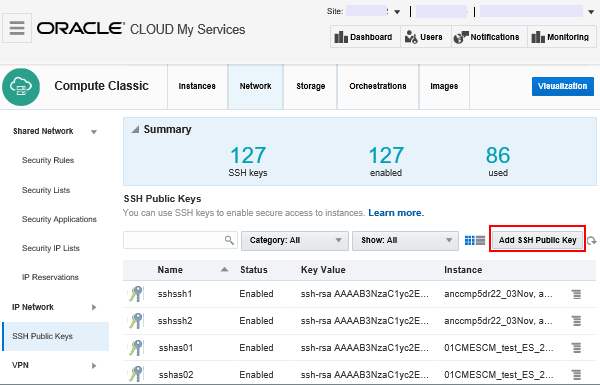This screenshot has height=385, width=600.
Task: Switch to grid view icon
Action: coord(469,240)
